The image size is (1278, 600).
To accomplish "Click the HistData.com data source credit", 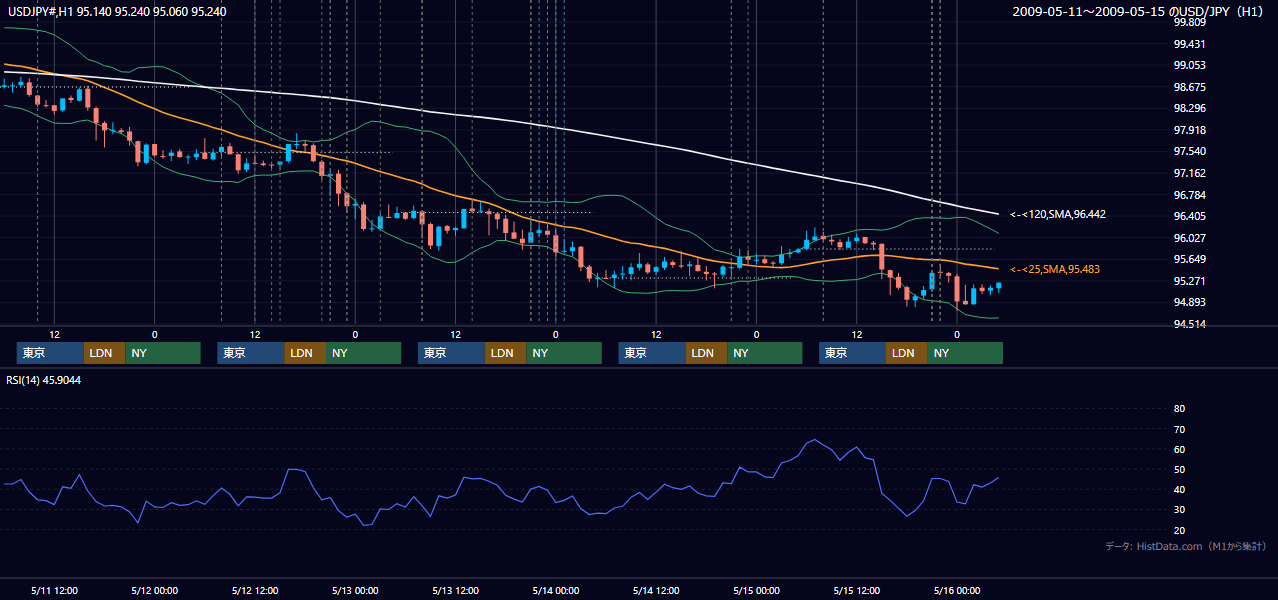I will (x=1187, y=546).
